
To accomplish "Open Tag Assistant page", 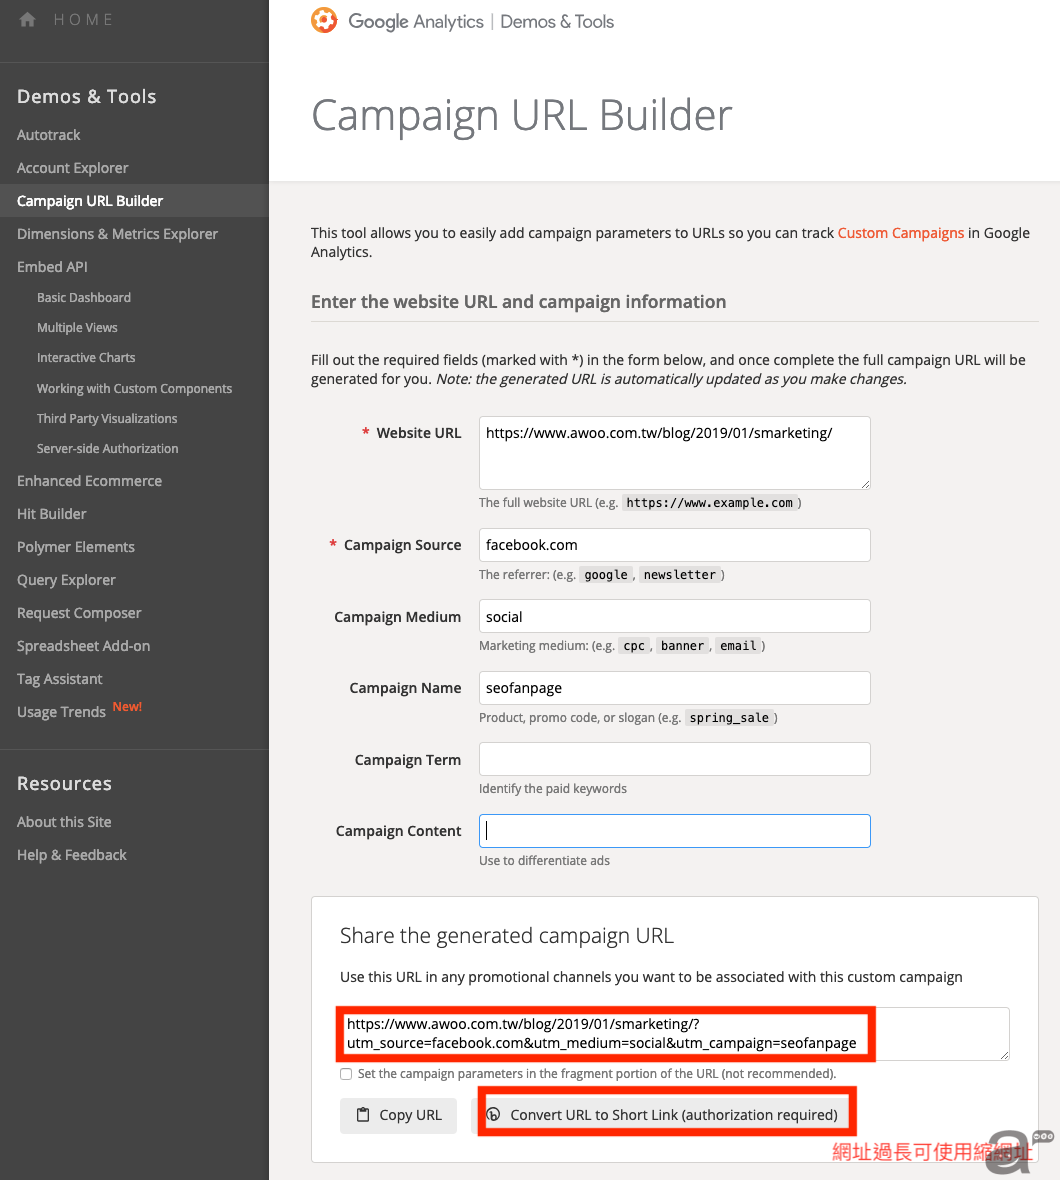I will pos(59,679).
